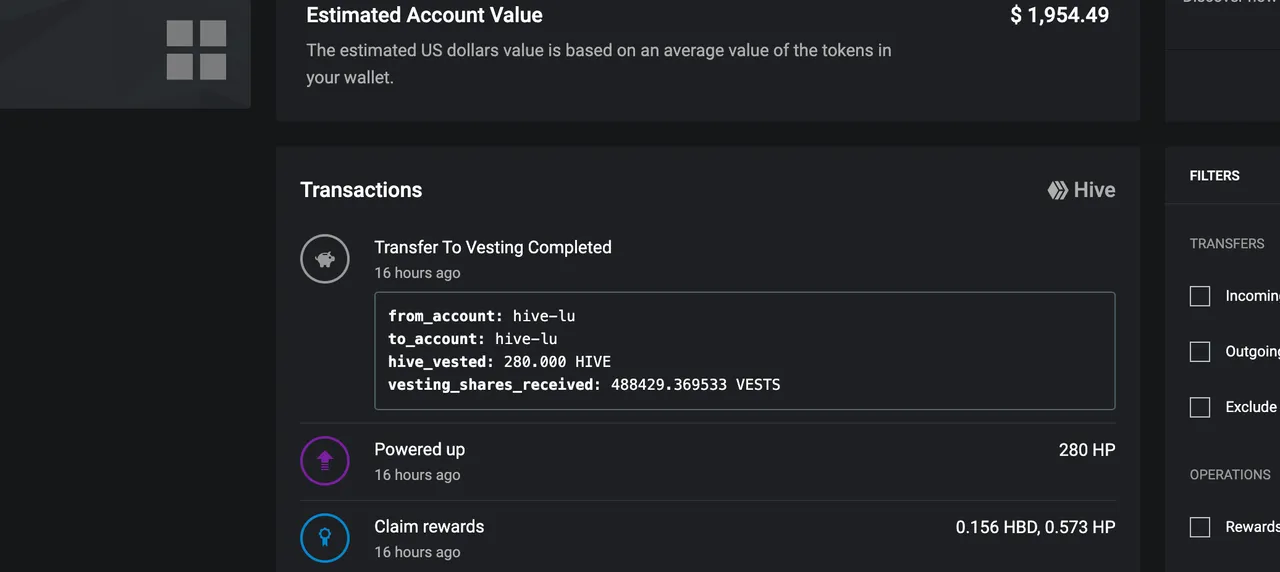Open the Transfer To Vesting Completed entry

click(493, 247)
